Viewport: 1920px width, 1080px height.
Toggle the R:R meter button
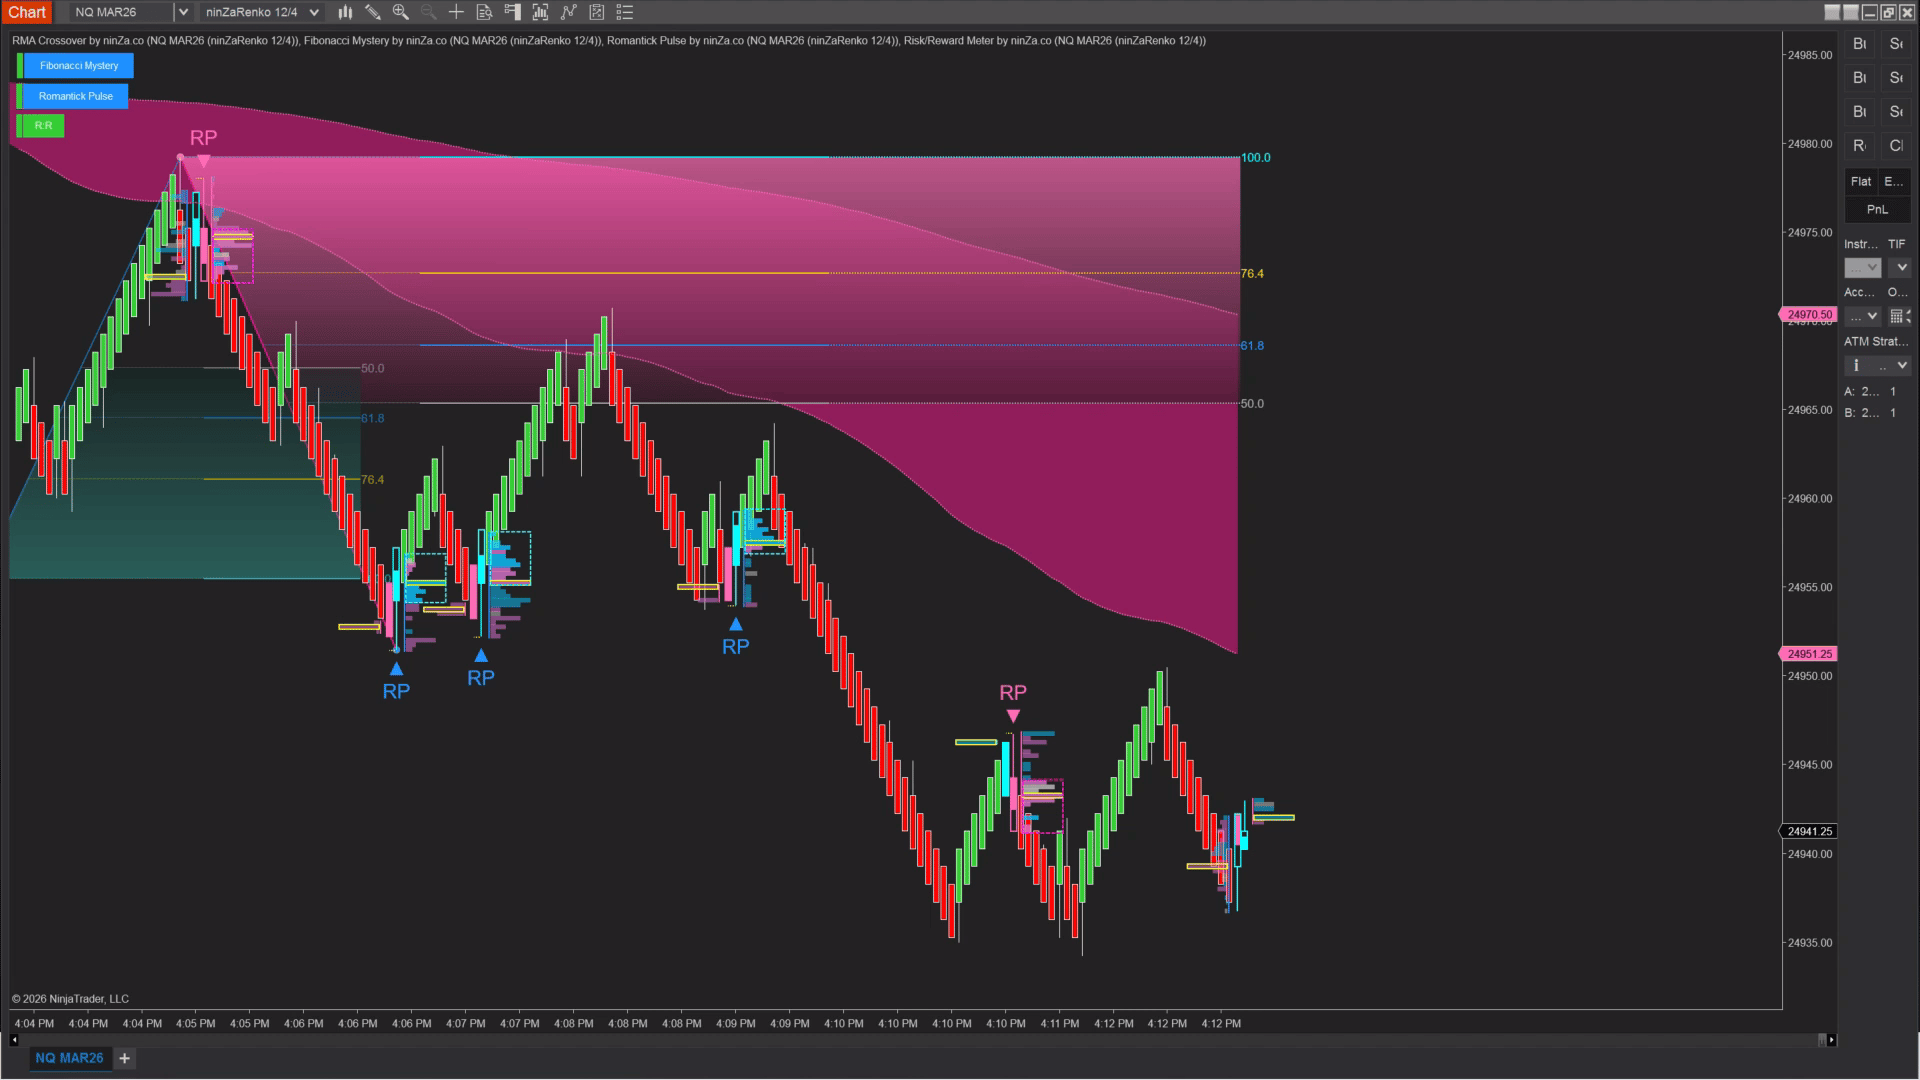coord(43,126)
